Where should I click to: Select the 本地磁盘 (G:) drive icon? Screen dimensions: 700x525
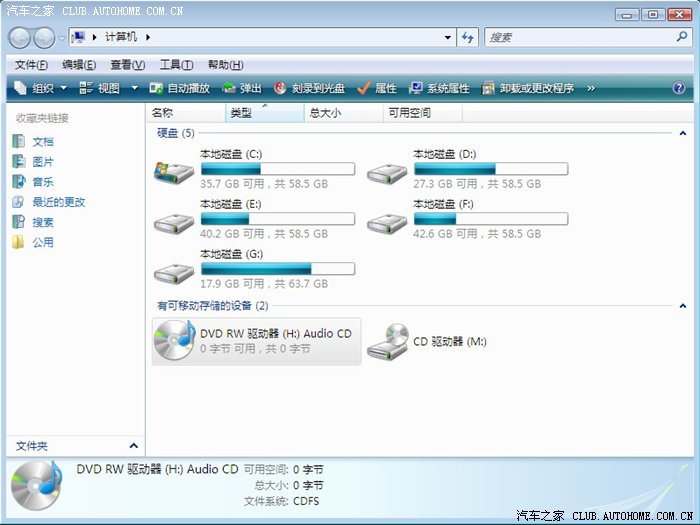174,273
